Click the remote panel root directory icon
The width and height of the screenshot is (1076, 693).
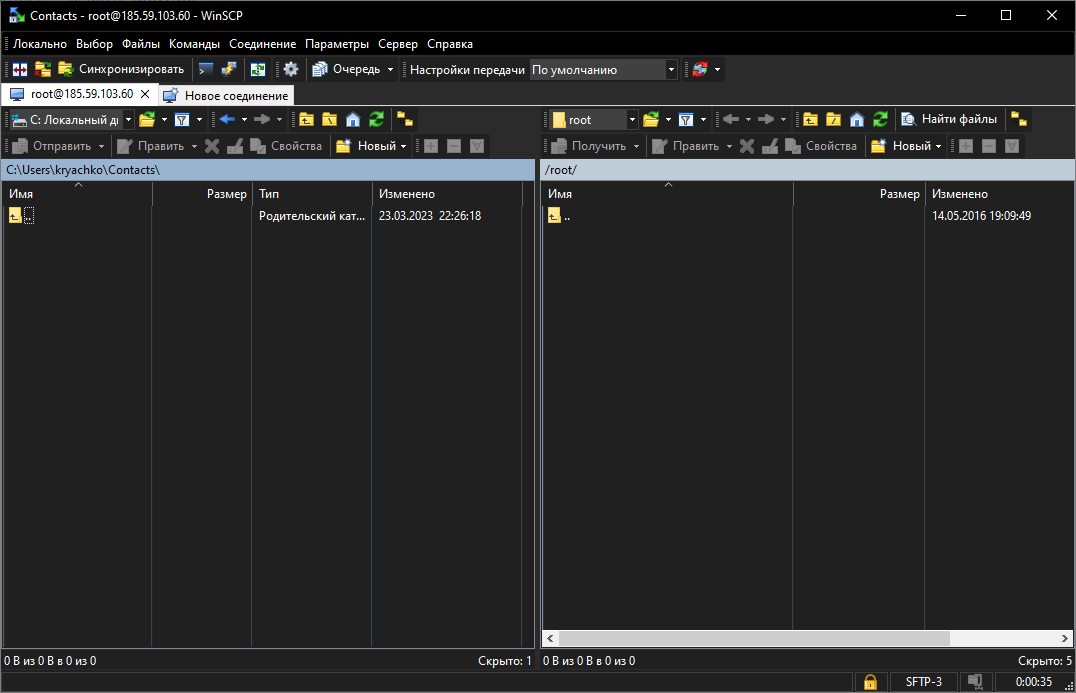tap(834, 120)
